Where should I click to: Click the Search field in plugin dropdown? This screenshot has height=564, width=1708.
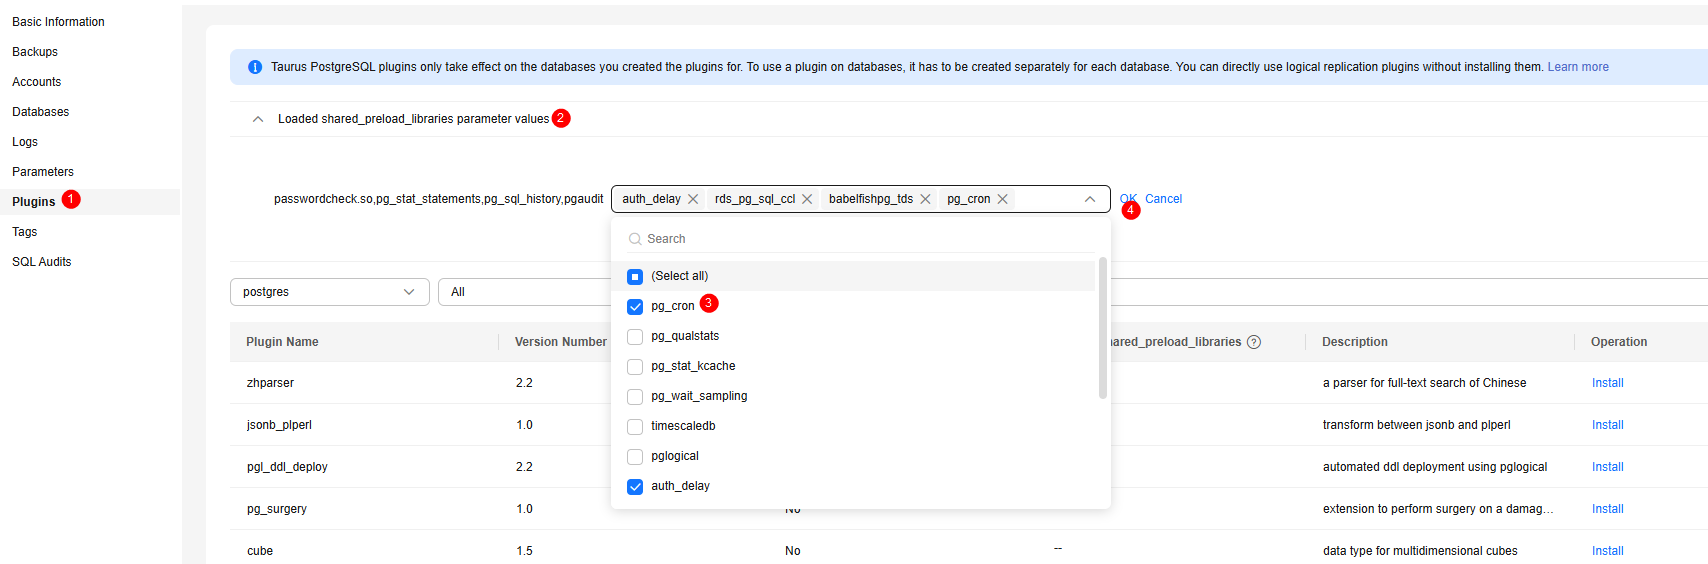pyautogui.click(x=860, y=239)
